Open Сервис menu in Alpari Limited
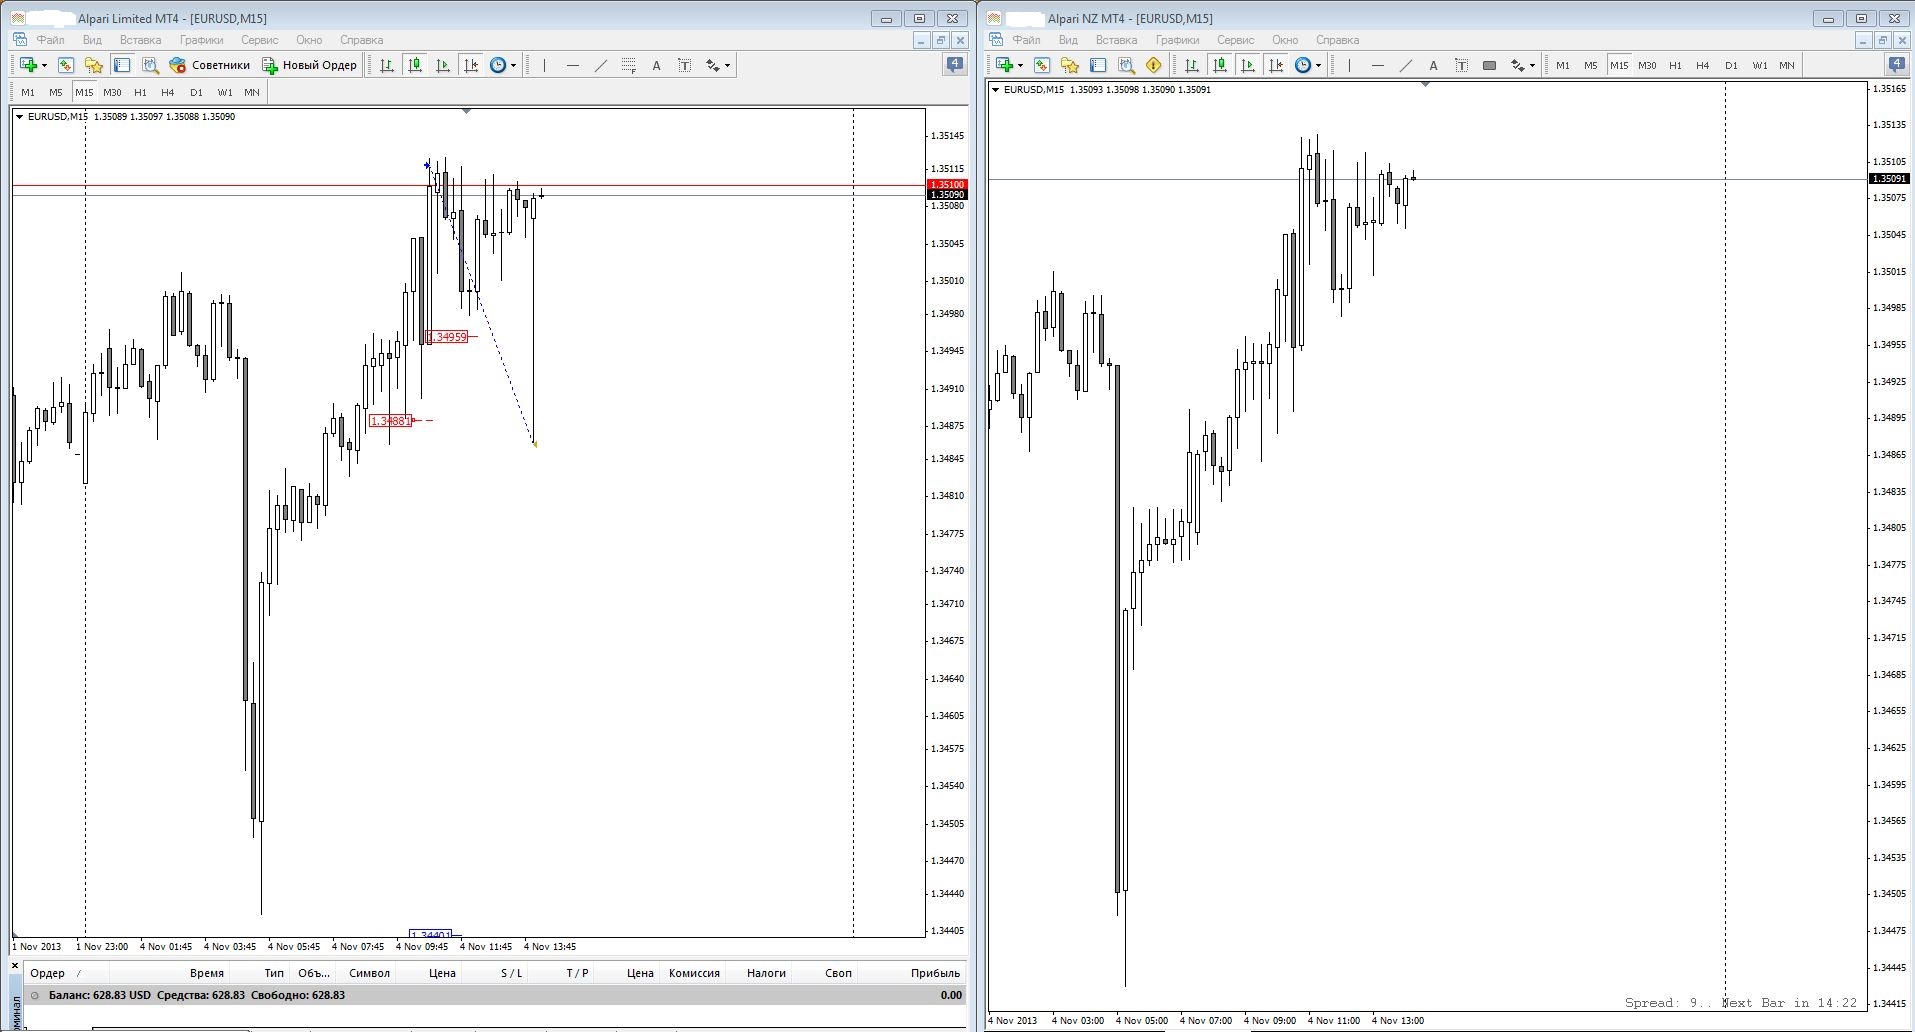This screenshot has height=1032, width=1915. tap(259, 40)
